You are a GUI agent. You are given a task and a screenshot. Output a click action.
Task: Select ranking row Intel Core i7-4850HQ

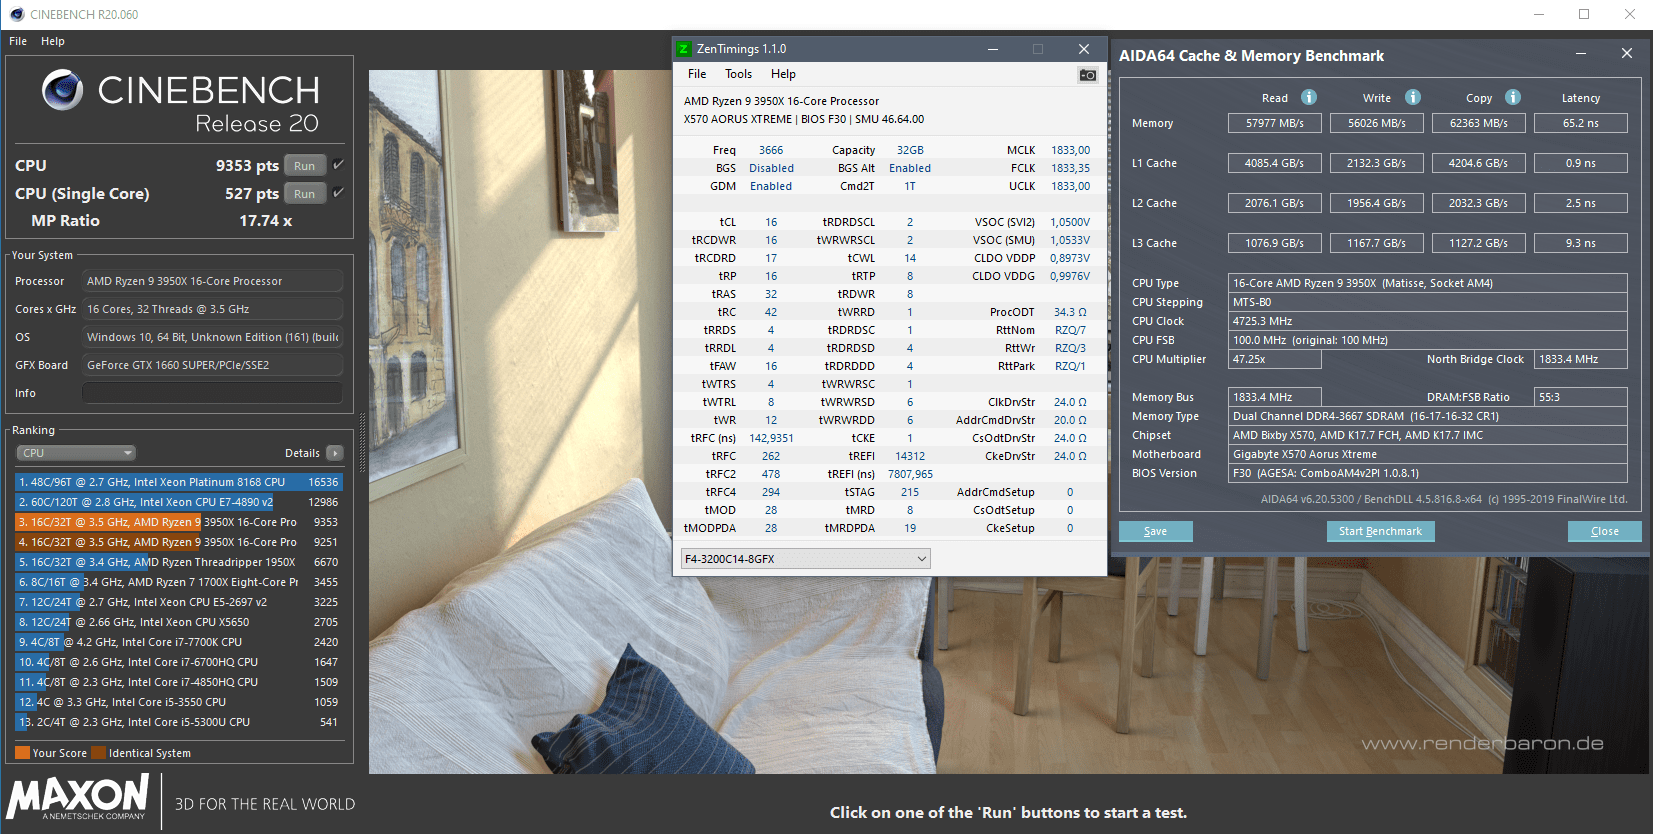click(x=178, y=682)
